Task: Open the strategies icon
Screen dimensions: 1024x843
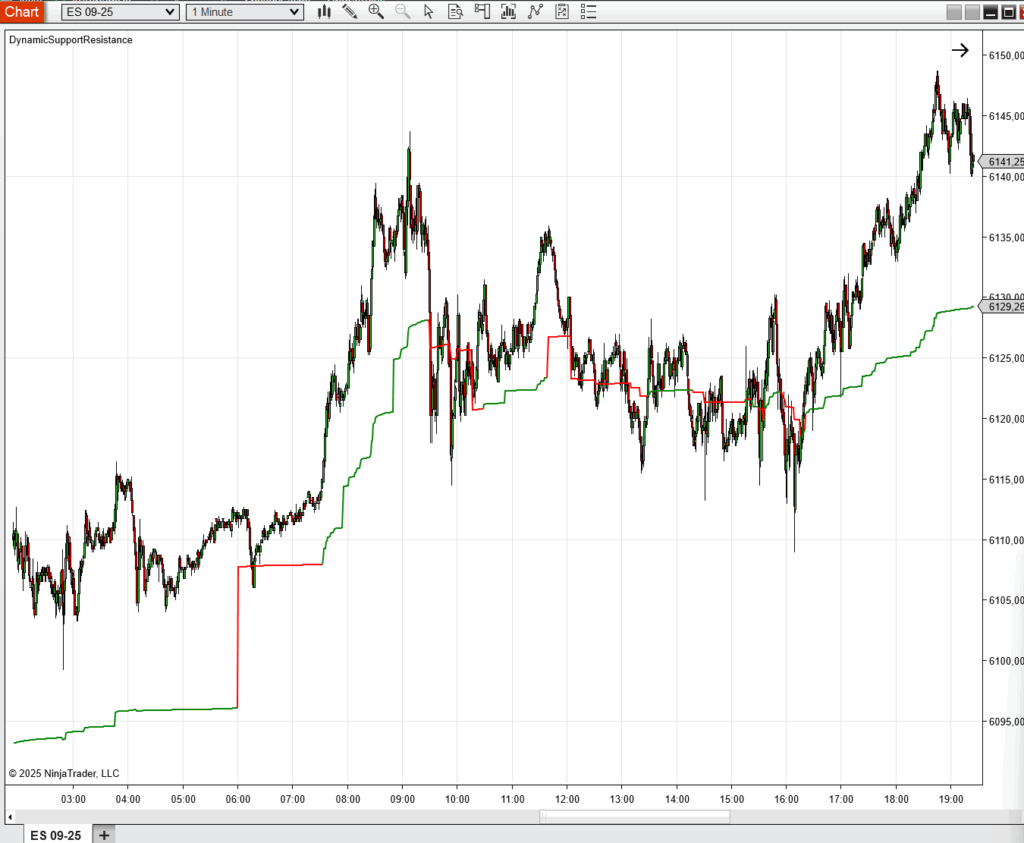Action: coord(562,12)
